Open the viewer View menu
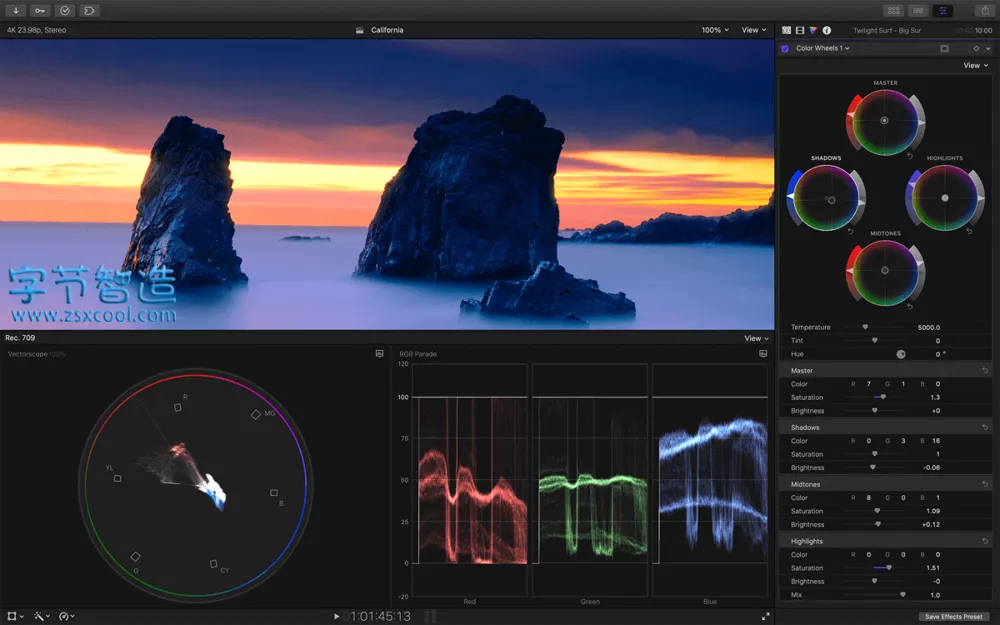Screen dimensions: 1000x625 [x=753, y=30]
